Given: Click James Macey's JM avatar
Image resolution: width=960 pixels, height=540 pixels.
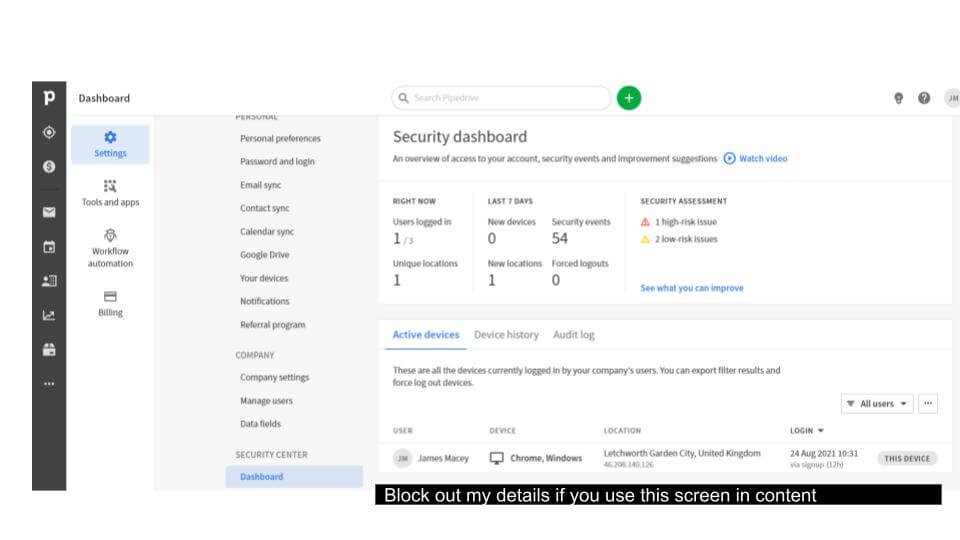Looking at the screenshot, I should [x=402, y=458].
